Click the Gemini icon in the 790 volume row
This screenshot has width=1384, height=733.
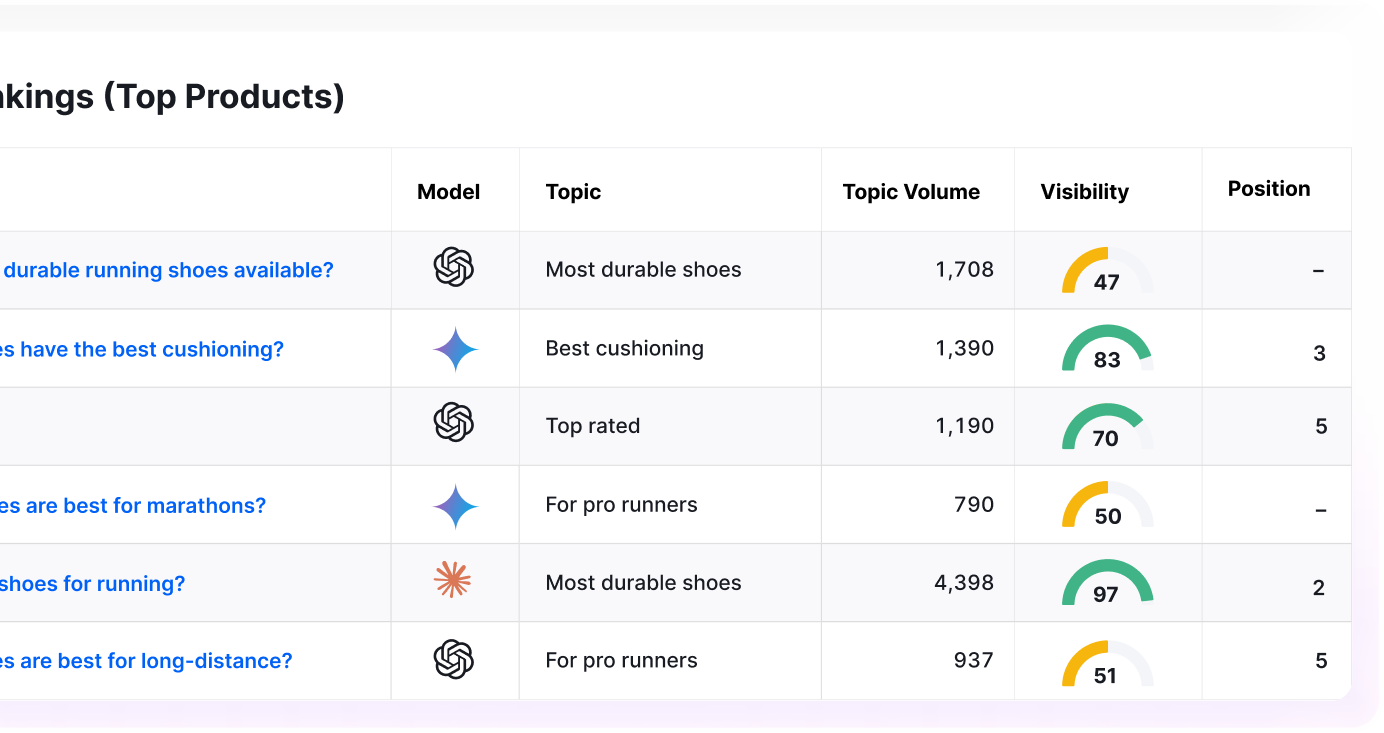tap(455, 506)
